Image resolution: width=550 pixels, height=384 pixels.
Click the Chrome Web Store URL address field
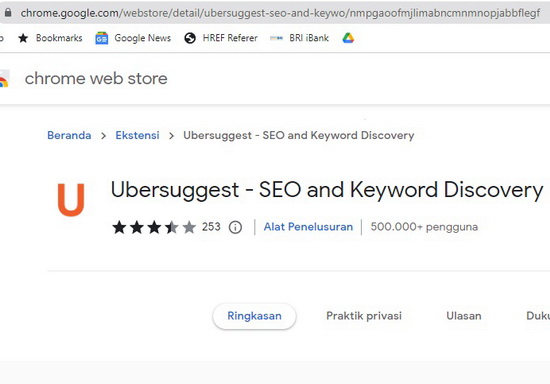click(280, 13)
